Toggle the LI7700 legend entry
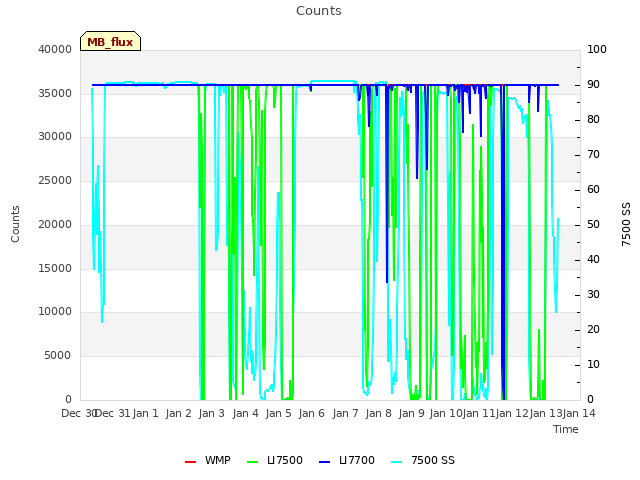 point(347,460)
